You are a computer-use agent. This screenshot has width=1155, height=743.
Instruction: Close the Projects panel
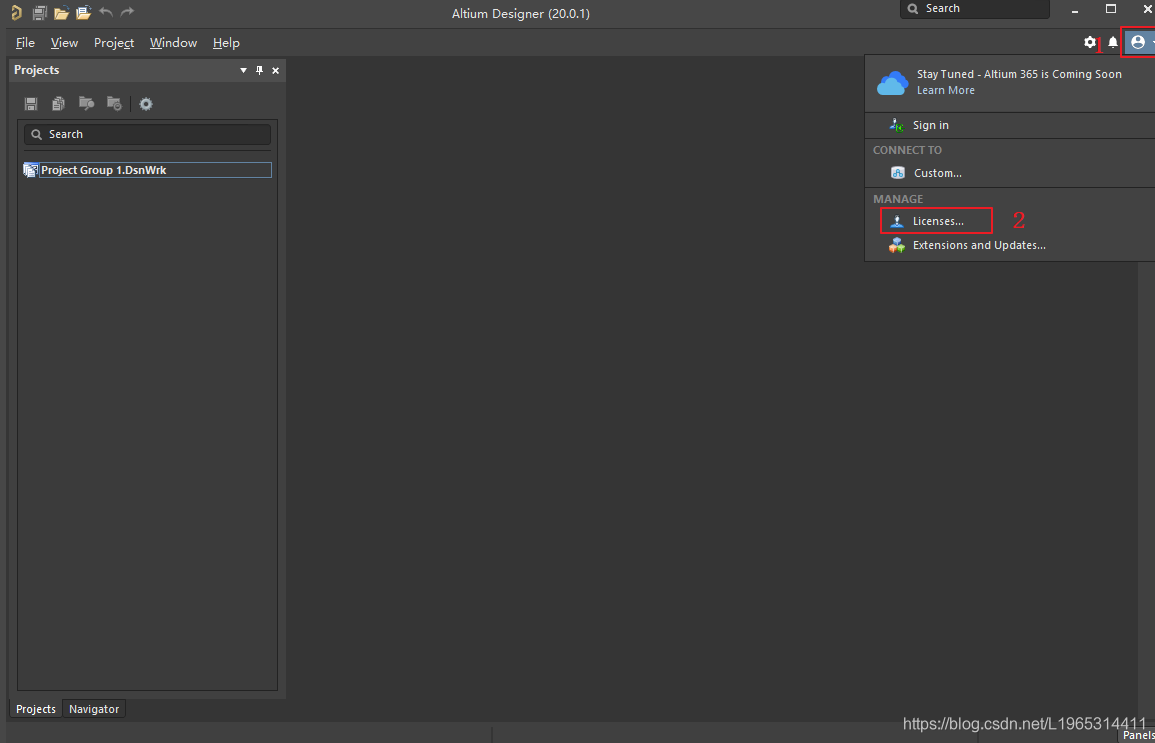coord(275,71)
